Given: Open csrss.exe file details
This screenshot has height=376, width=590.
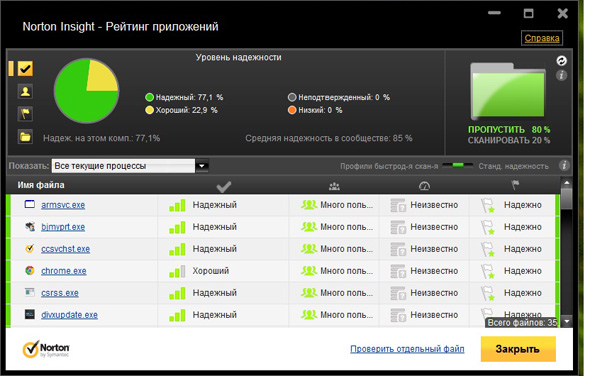Looking at the screenshot, I should 60,293.
